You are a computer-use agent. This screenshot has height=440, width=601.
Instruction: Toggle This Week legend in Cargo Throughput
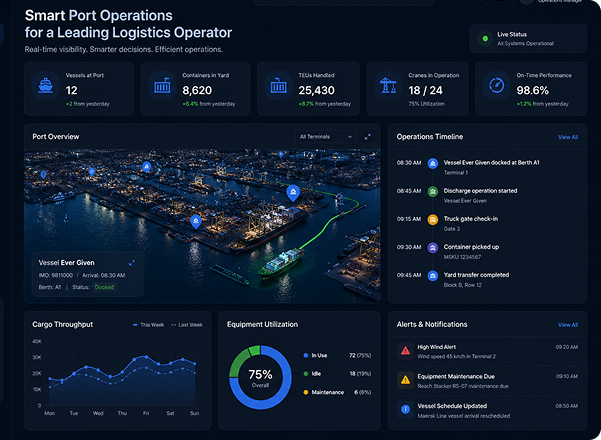(148, 325)
